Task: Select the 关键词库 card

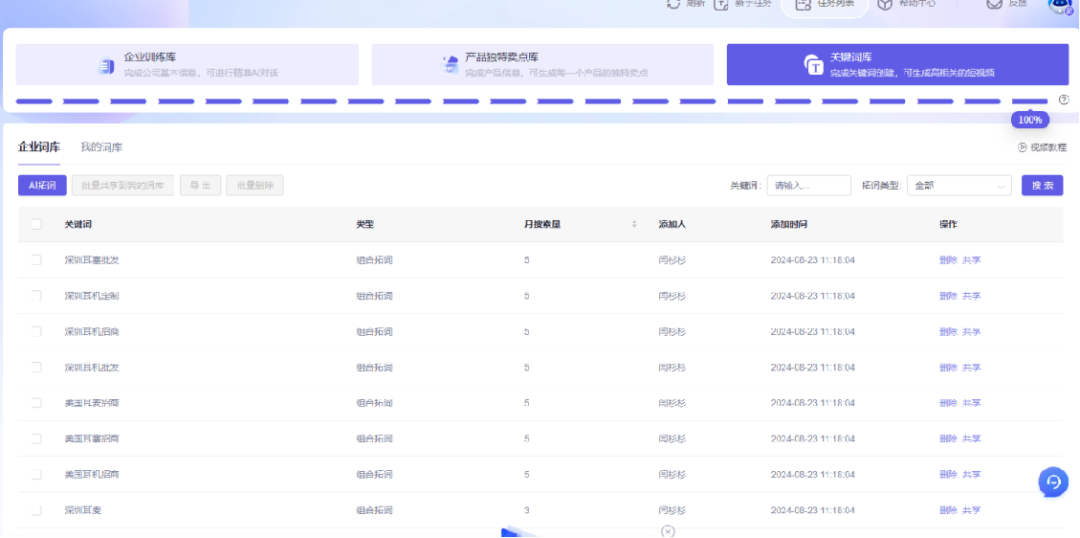Action: pos(897,65)
